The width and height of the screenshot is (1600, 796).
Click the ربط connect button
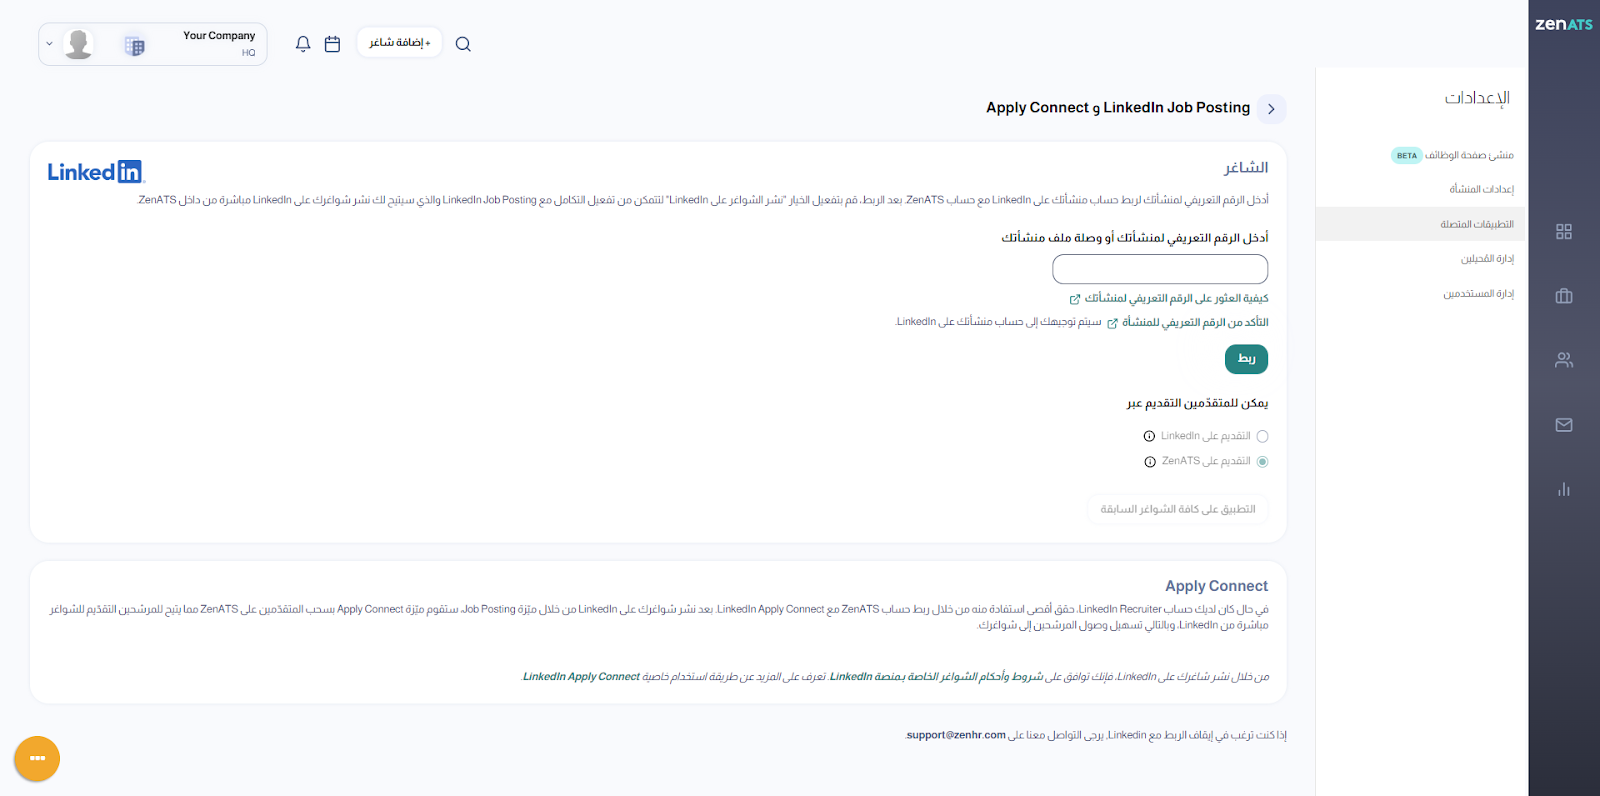click(1246, 359)
